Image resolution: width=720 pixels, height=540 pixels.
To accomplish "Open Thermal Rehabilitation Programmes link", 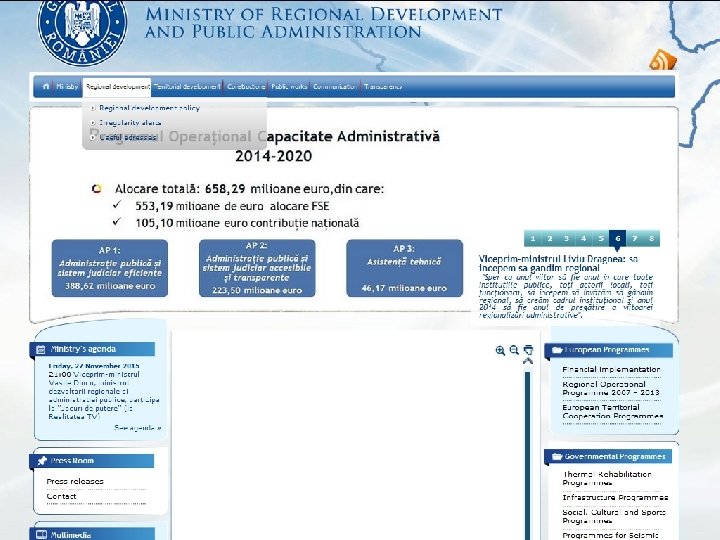I will coord(607,478).
